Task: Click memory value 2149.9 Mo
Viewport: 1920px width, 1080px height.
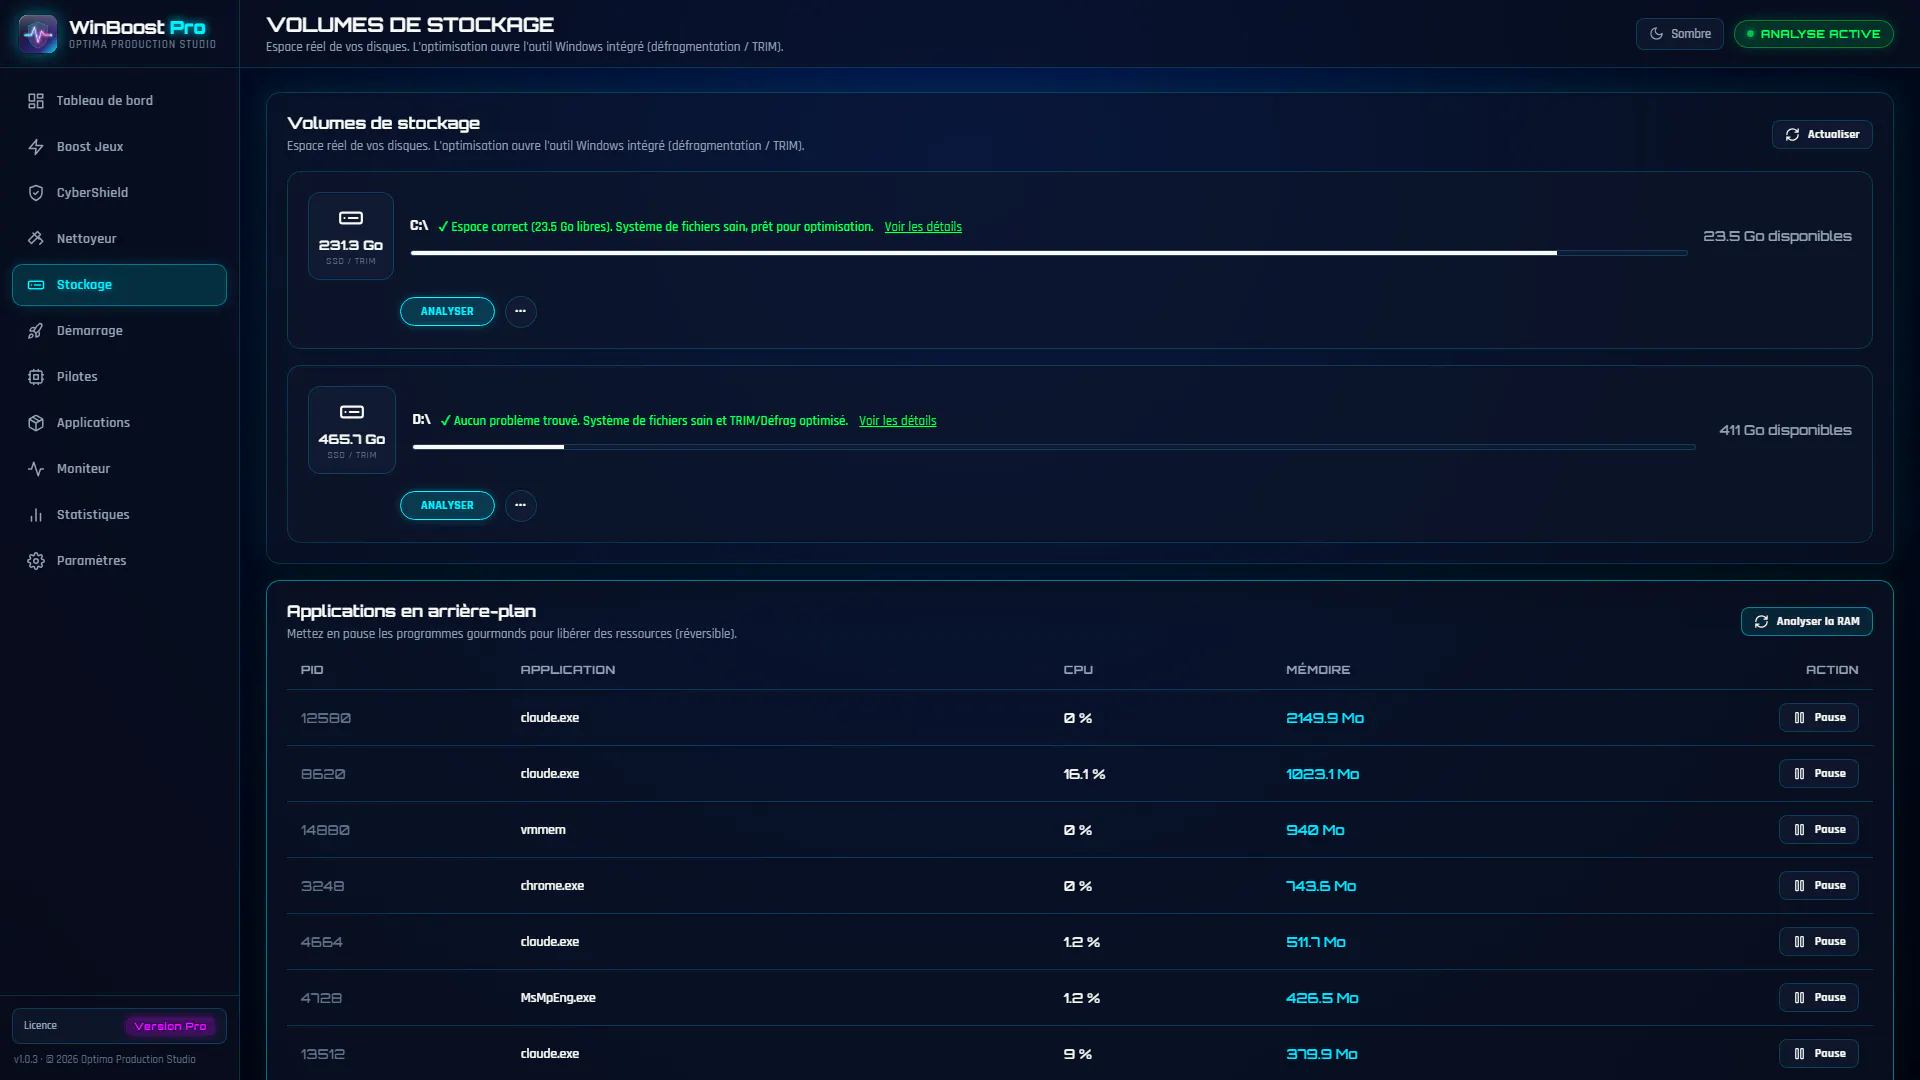Action: coord(1324,718)
